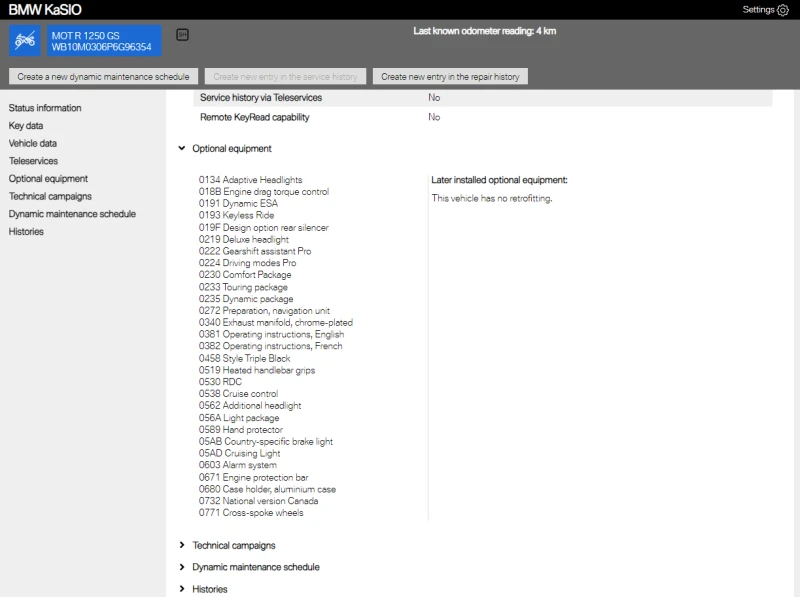
Task: Navigate to Vehicle data in sidebar
Action: pos(33,144)
